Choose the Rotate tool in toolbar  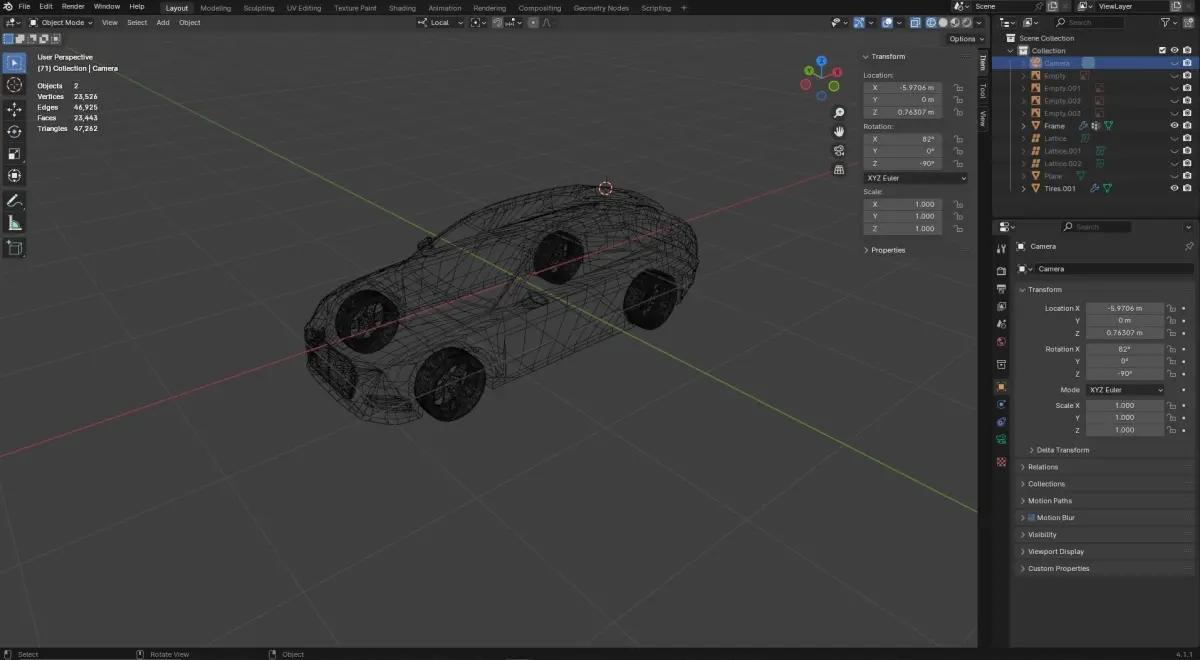pos(15,131)
